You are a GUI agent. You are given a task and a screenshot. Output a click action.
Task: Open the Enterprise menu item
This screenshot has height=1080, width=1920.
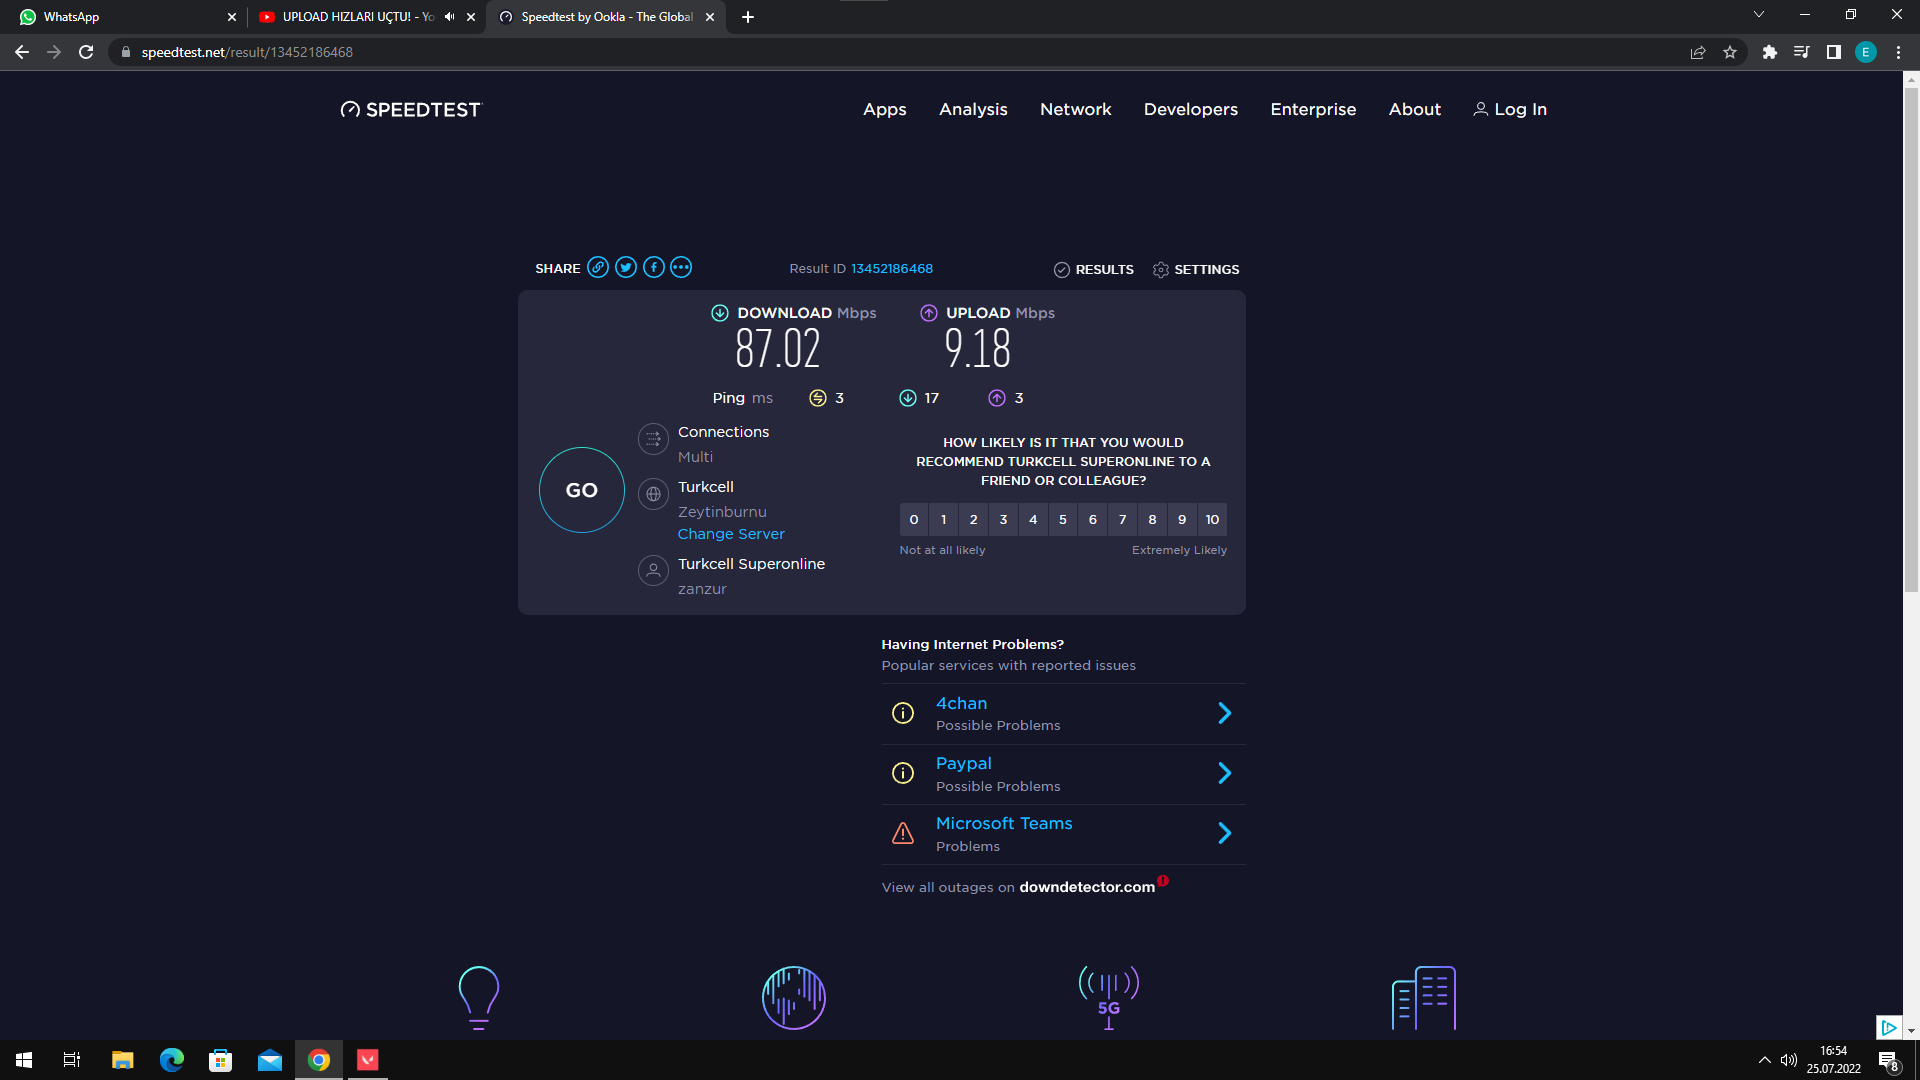coord(1313,110)
